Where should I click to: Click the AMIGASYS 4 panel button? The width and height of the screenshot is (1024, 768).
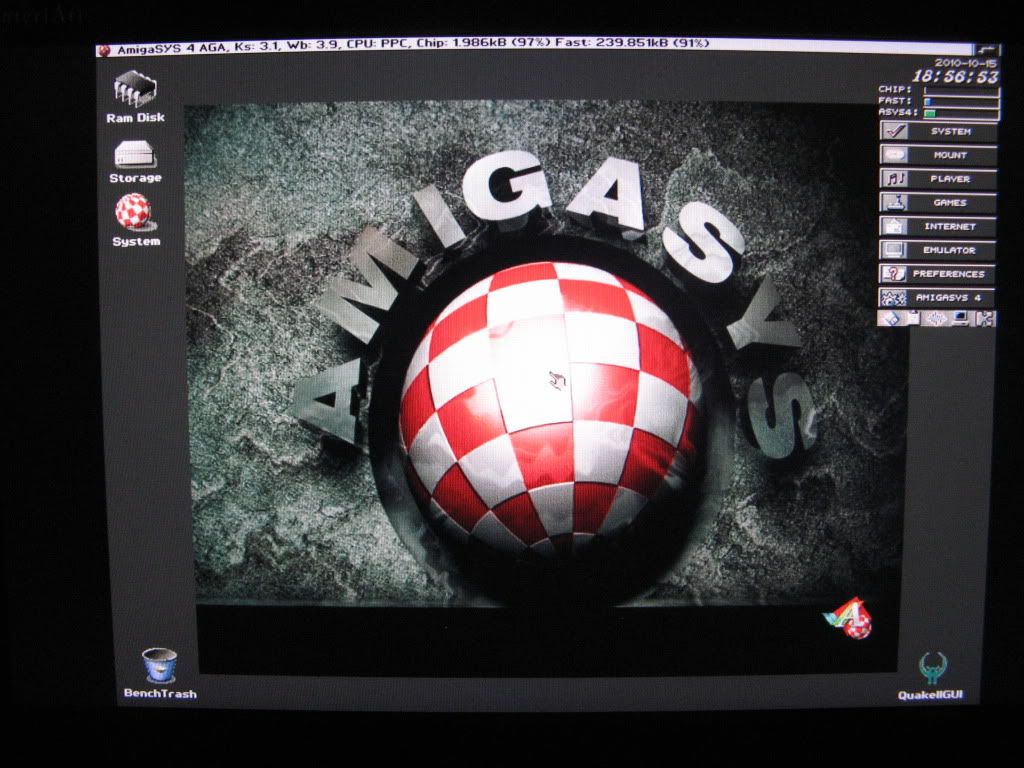[x=937, y=297]
